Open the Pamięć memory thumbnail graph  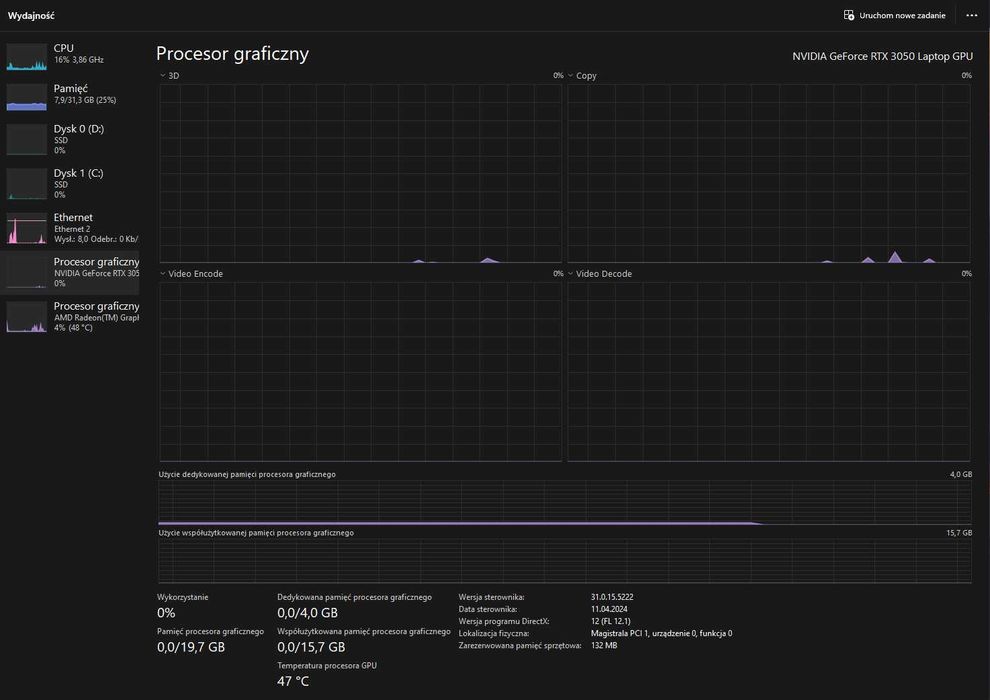click(x=27, y=97)
